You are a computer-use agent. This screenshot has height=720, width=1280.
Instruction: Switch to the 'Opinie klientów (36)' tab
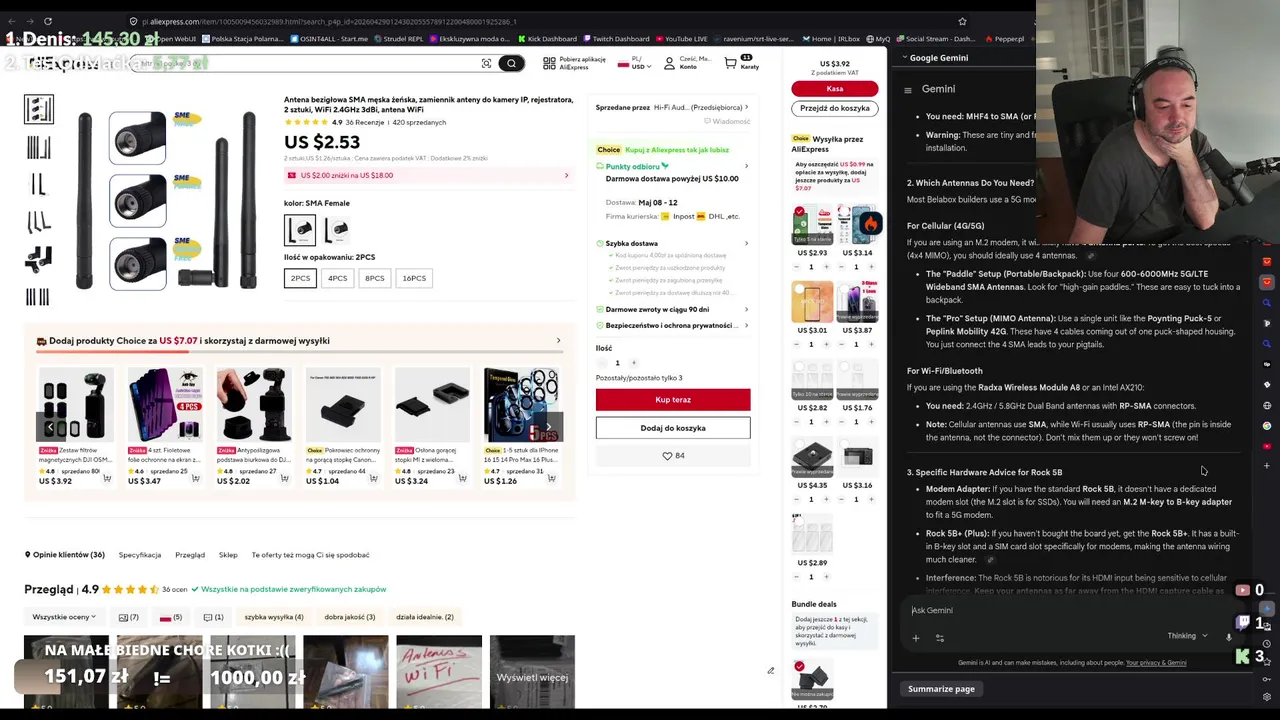coord(68,555)
